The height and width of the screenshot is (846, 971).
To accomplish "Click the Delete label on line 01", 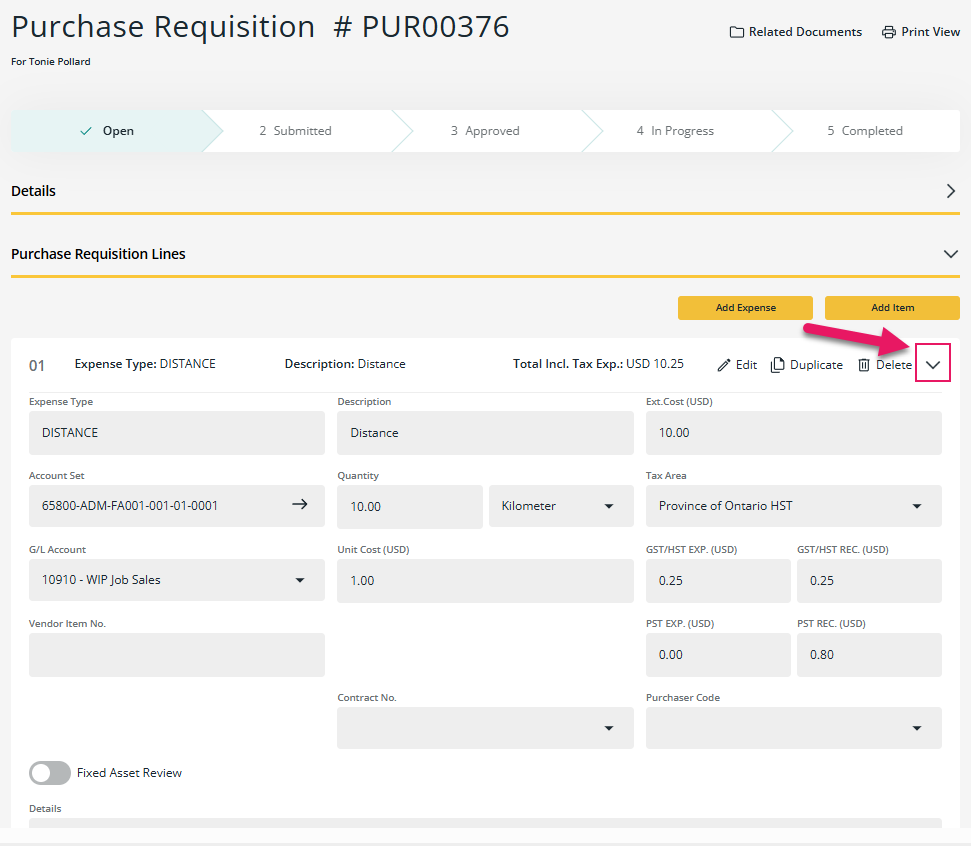I will pos(894,365).
